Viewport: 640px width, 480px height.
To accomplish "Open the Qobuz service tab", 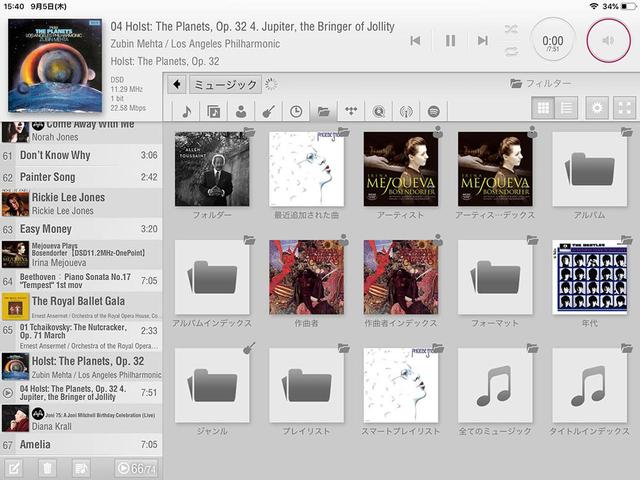I will [379, 111].
